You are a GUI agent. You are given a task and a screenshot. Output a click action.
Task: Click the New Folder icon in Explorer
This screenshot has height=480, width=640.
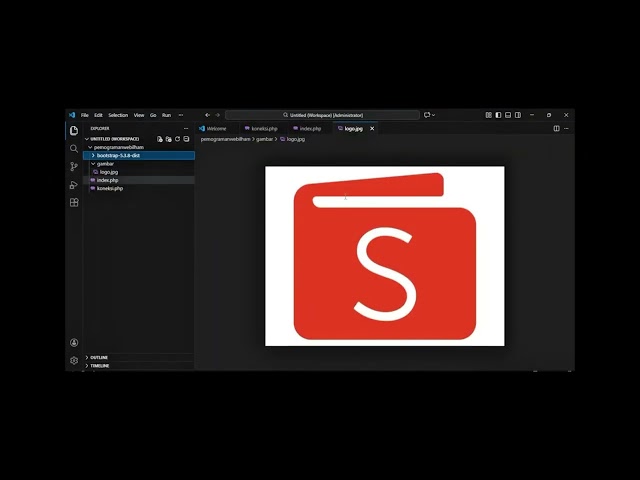(x=169, y=139)
